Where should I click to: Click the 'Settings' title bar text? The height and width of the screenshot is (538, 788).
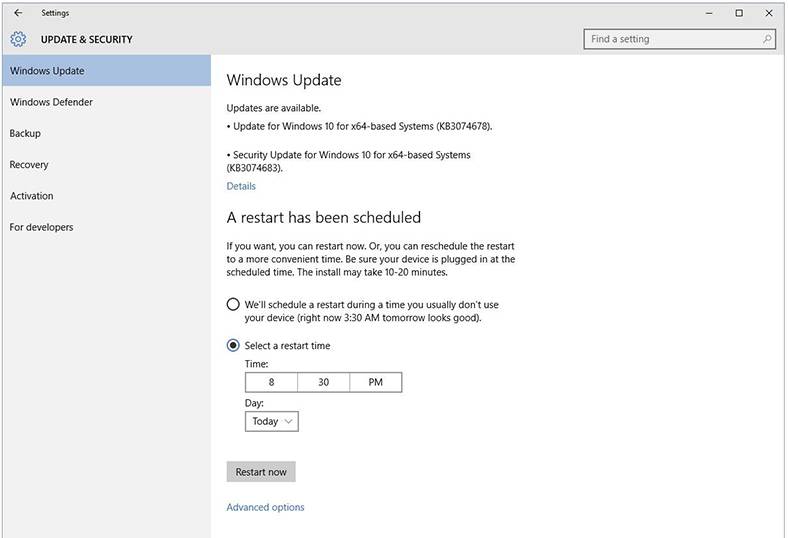(55, 13)
